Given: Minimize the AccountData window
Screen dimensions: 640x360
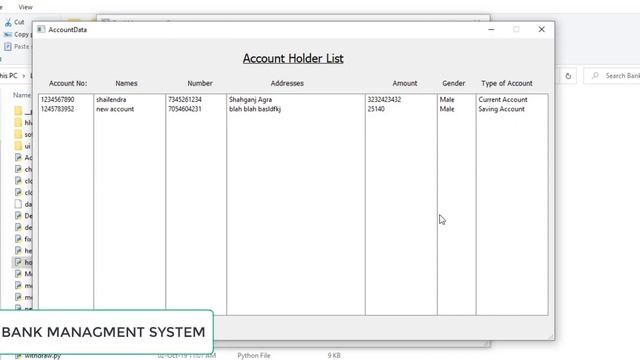Looking at the screenshot, I should [x=491, y=29].
